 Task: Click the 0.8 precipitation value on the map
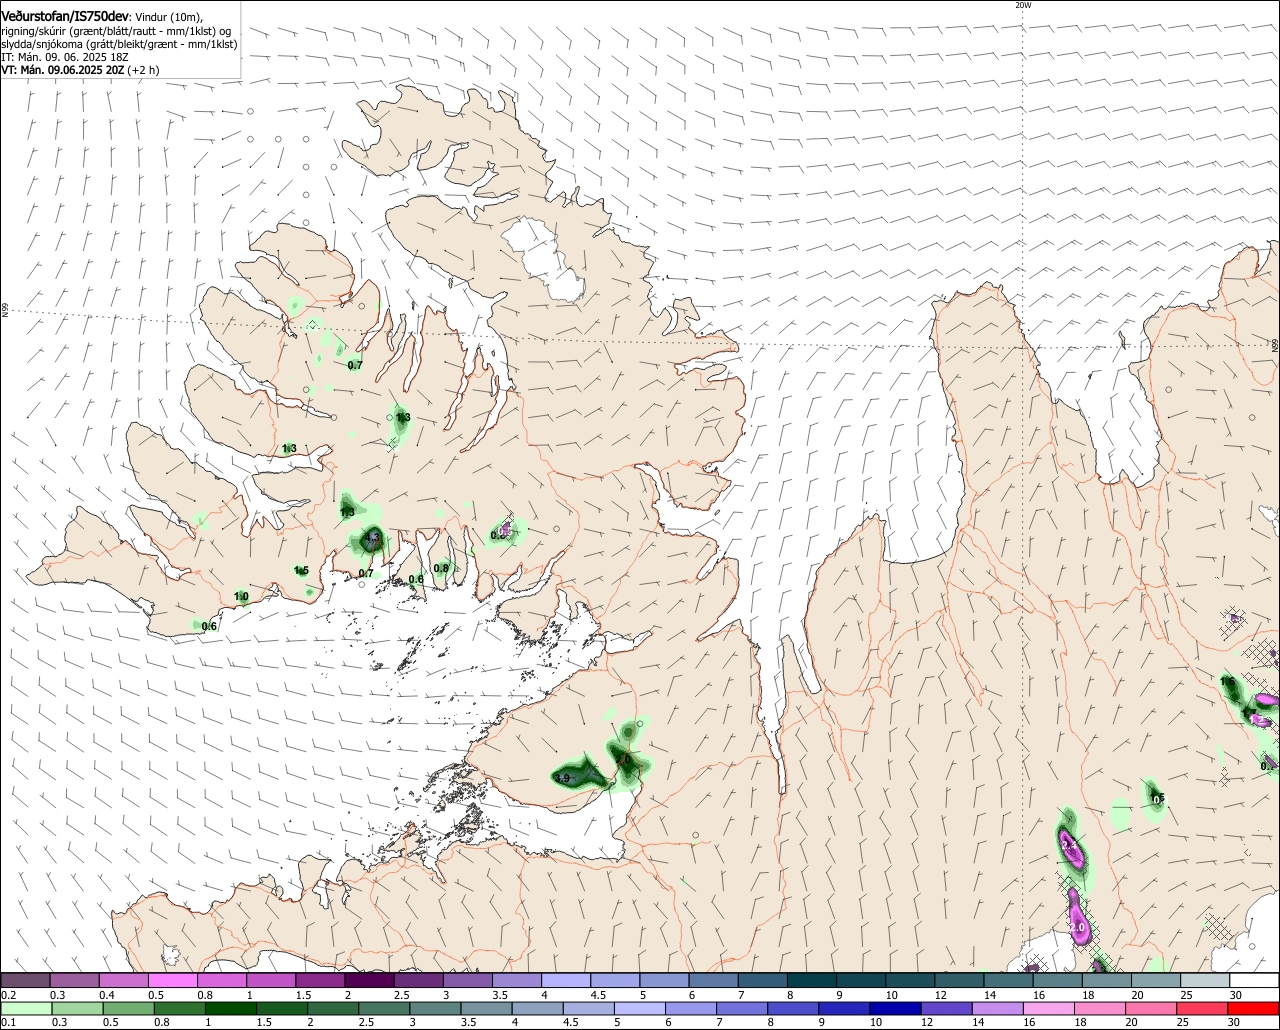(x=441, y=568)
